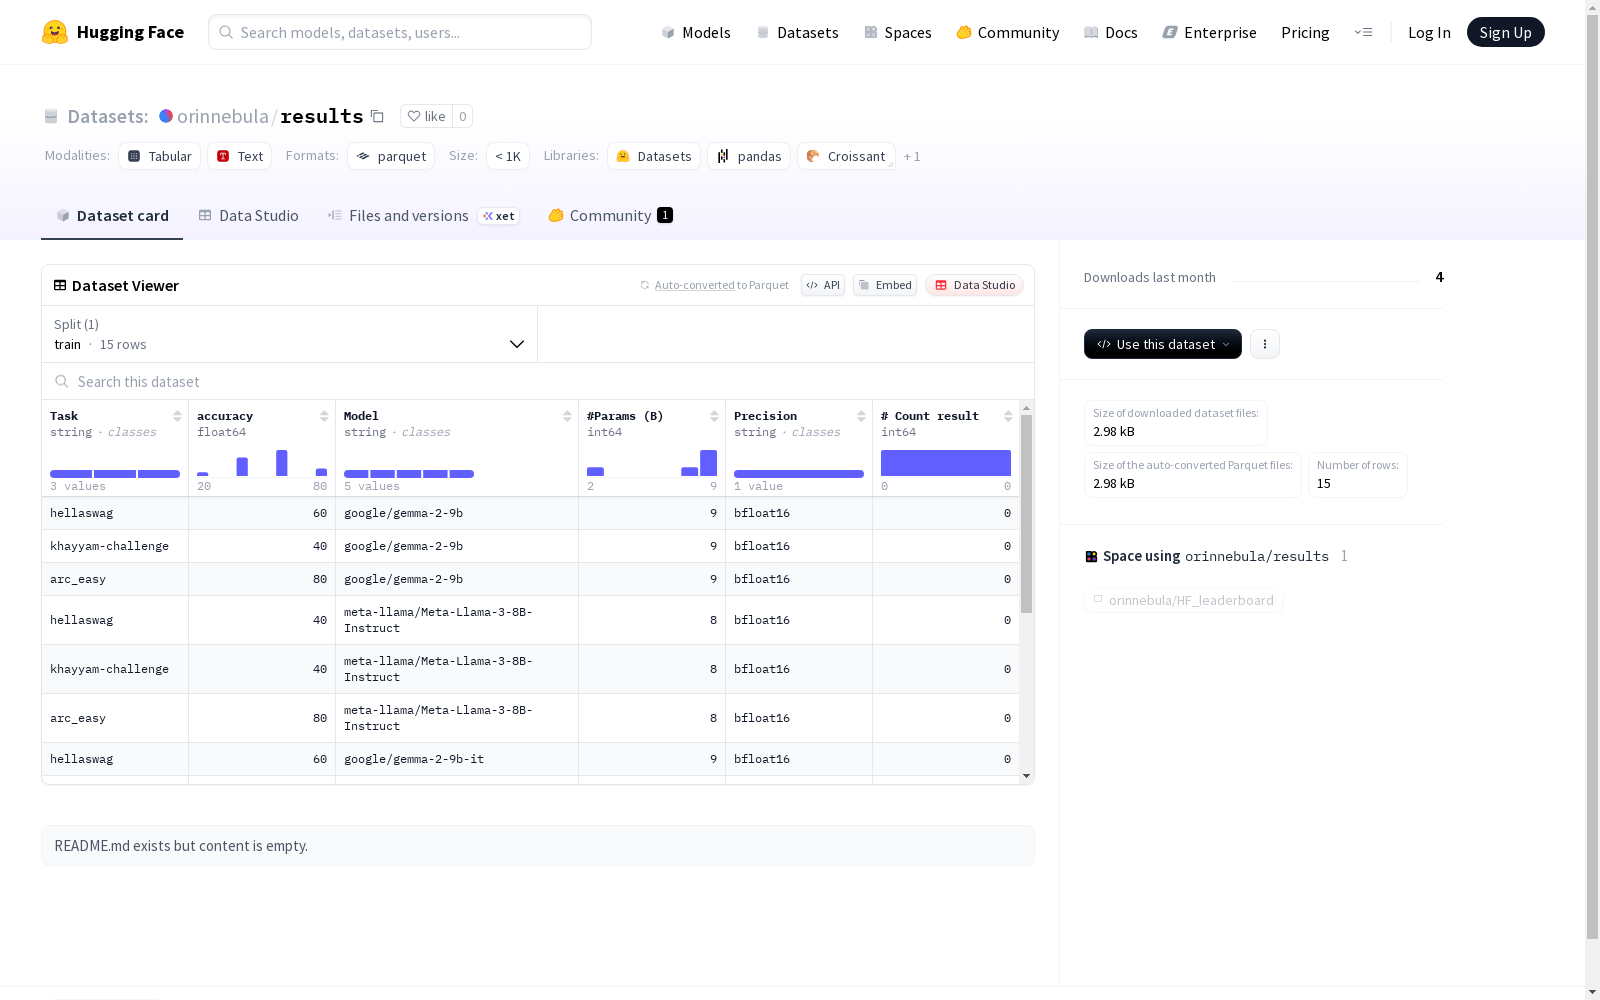The image size is (1600, 1000).
Task: Open the Data Studio tab
Action: point(248,216)
